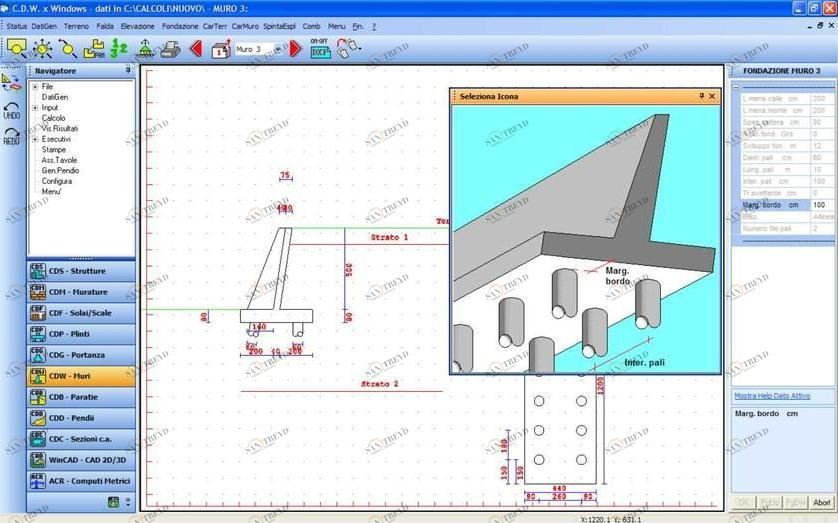The width and height of the screenshot is (838, 523).
Task: Click the printer icon in toolbar
Action: (170, 48)
